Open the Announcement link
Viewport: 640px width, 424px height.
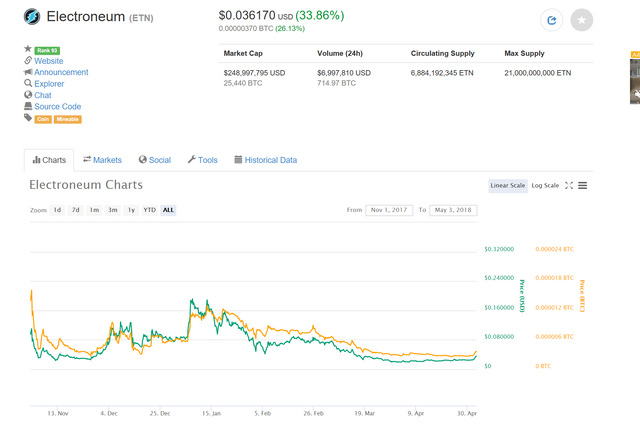pyautogui.click(x=61, y=72)
